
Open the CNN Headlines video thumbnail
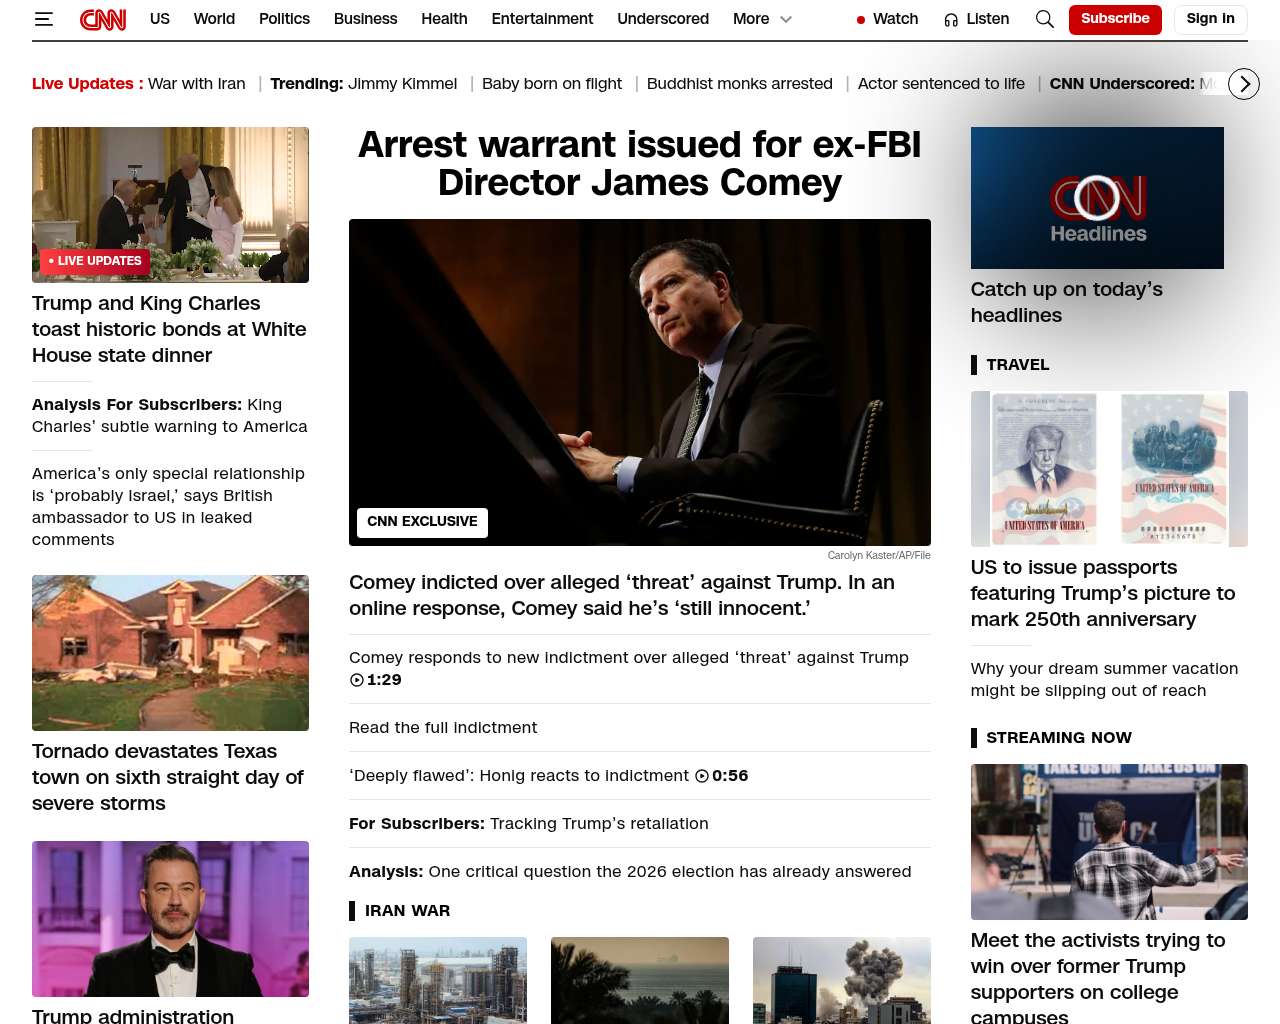point(1097,198)
